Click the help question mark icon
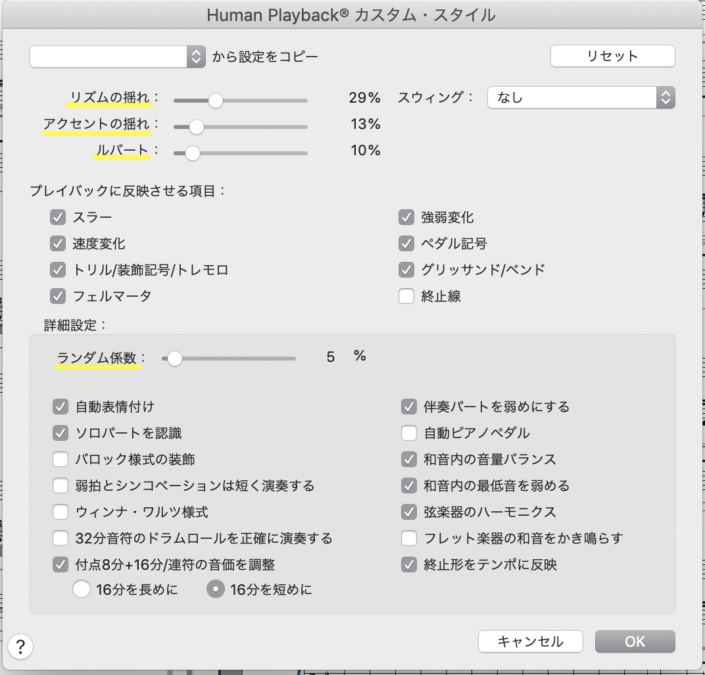The width and height of the screenshot is (705, 675). 20,647
